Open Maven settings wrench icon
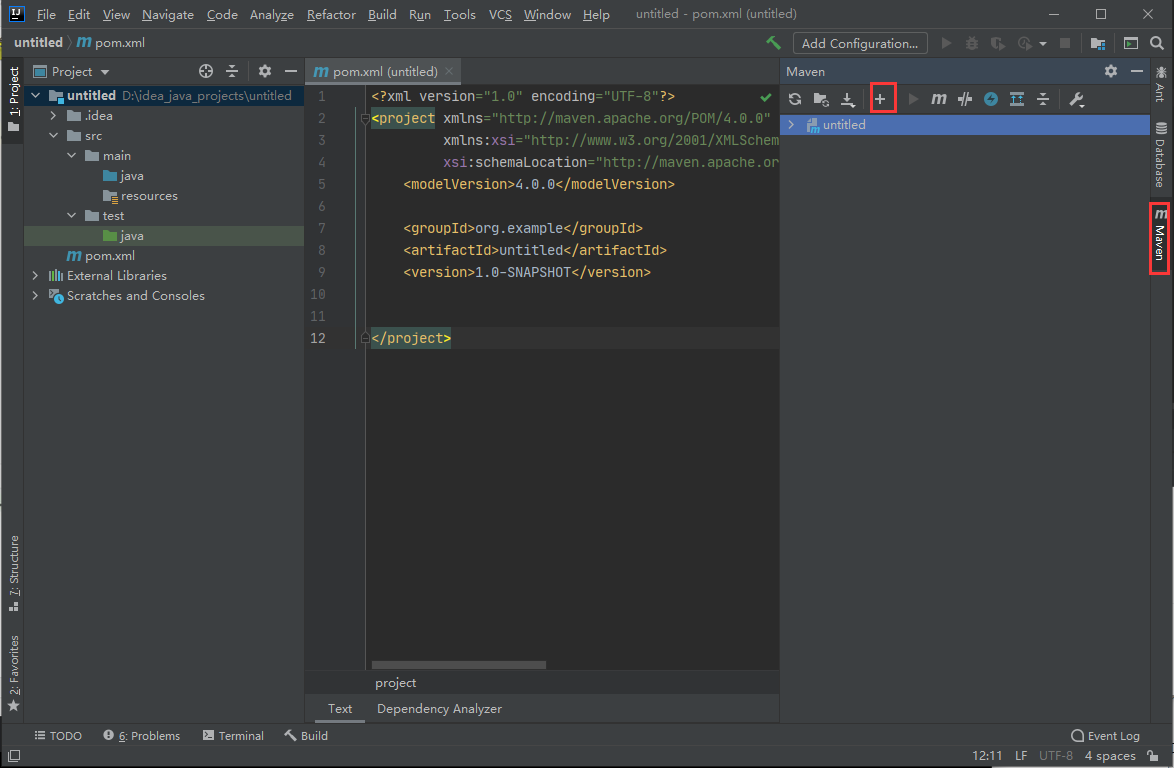Viewport: 1174px width, 768px height. [x=1077, y=99]
